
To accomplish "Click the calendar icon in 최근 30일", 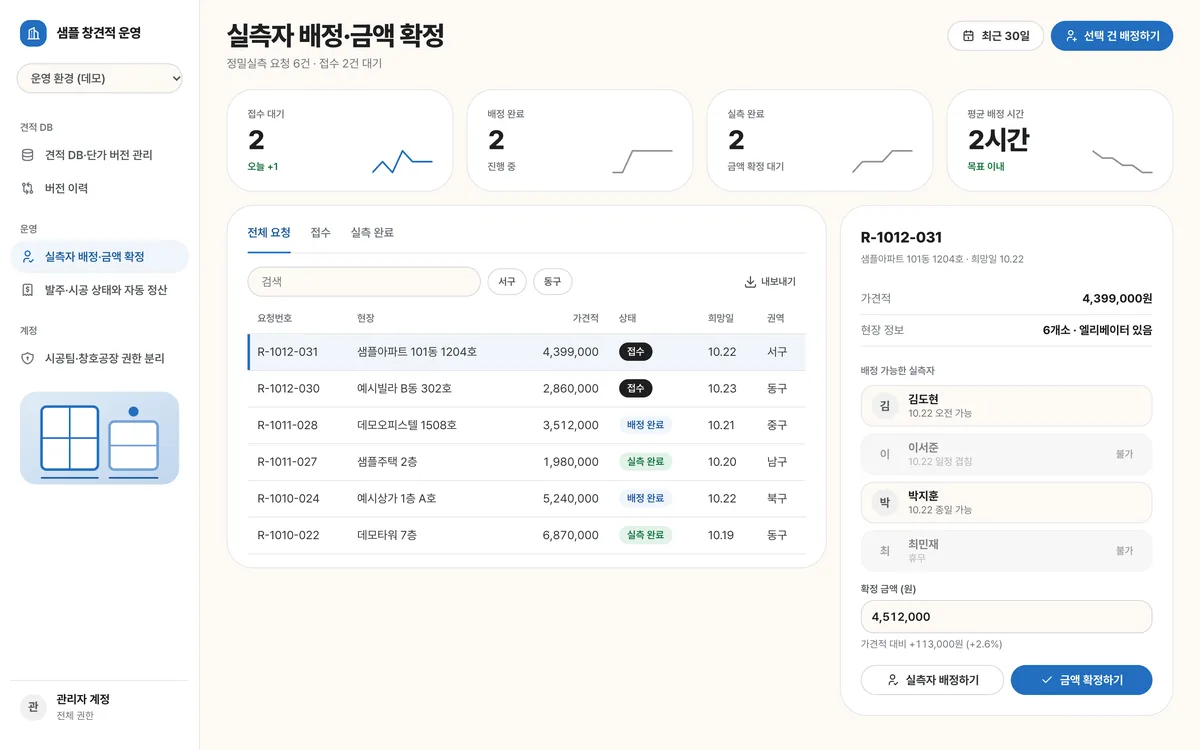I will tap(968, 36).
